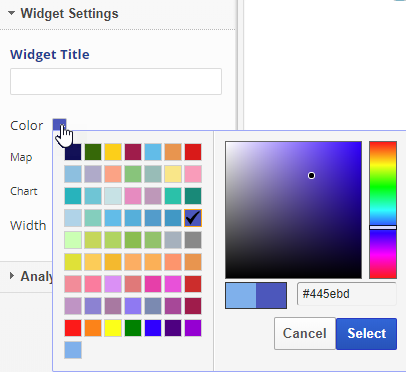Screen dimensions: 406x372
Task: Click into the Widget Title text field
Action: pos(116,81)
